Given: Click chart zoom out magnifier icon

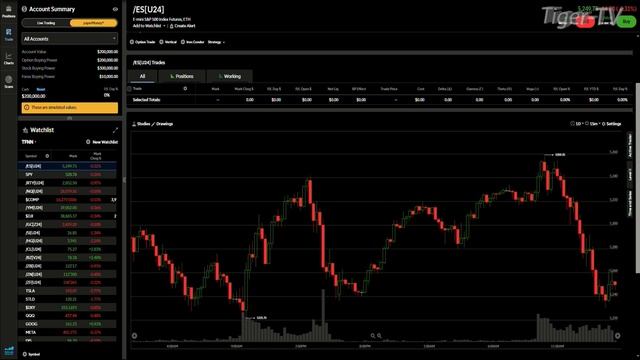Looking at the screenshot, I should (373, 336).
